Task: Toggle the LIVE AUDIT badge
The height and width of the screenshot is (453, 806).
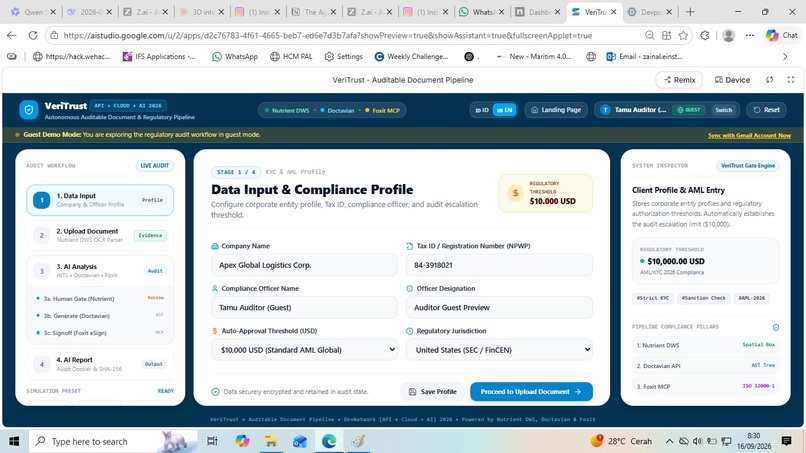Action: click(x=154, y=166)
